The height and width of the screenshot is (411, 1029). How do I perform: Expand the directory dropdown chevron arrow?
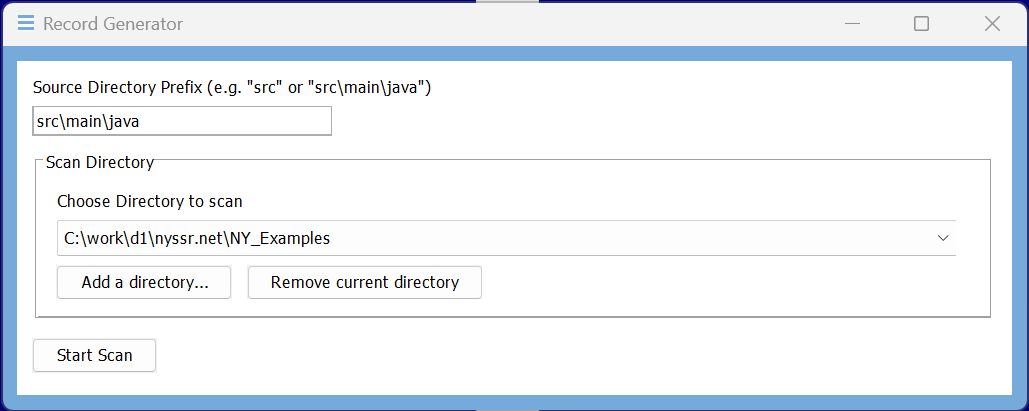[x=942, y=238]
